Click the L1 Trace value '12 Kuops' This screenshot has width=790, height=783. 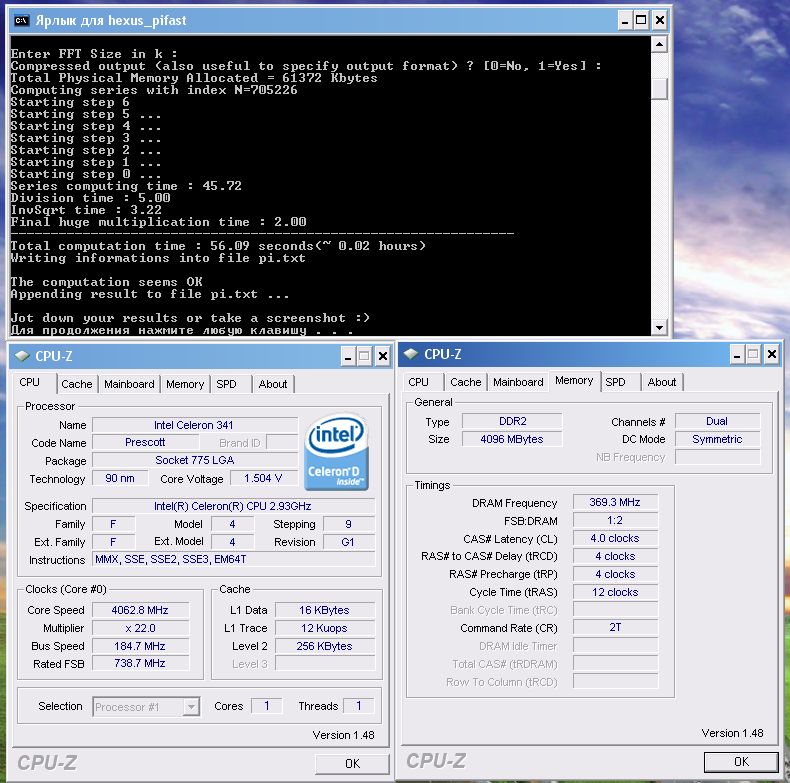coord(324,628)
